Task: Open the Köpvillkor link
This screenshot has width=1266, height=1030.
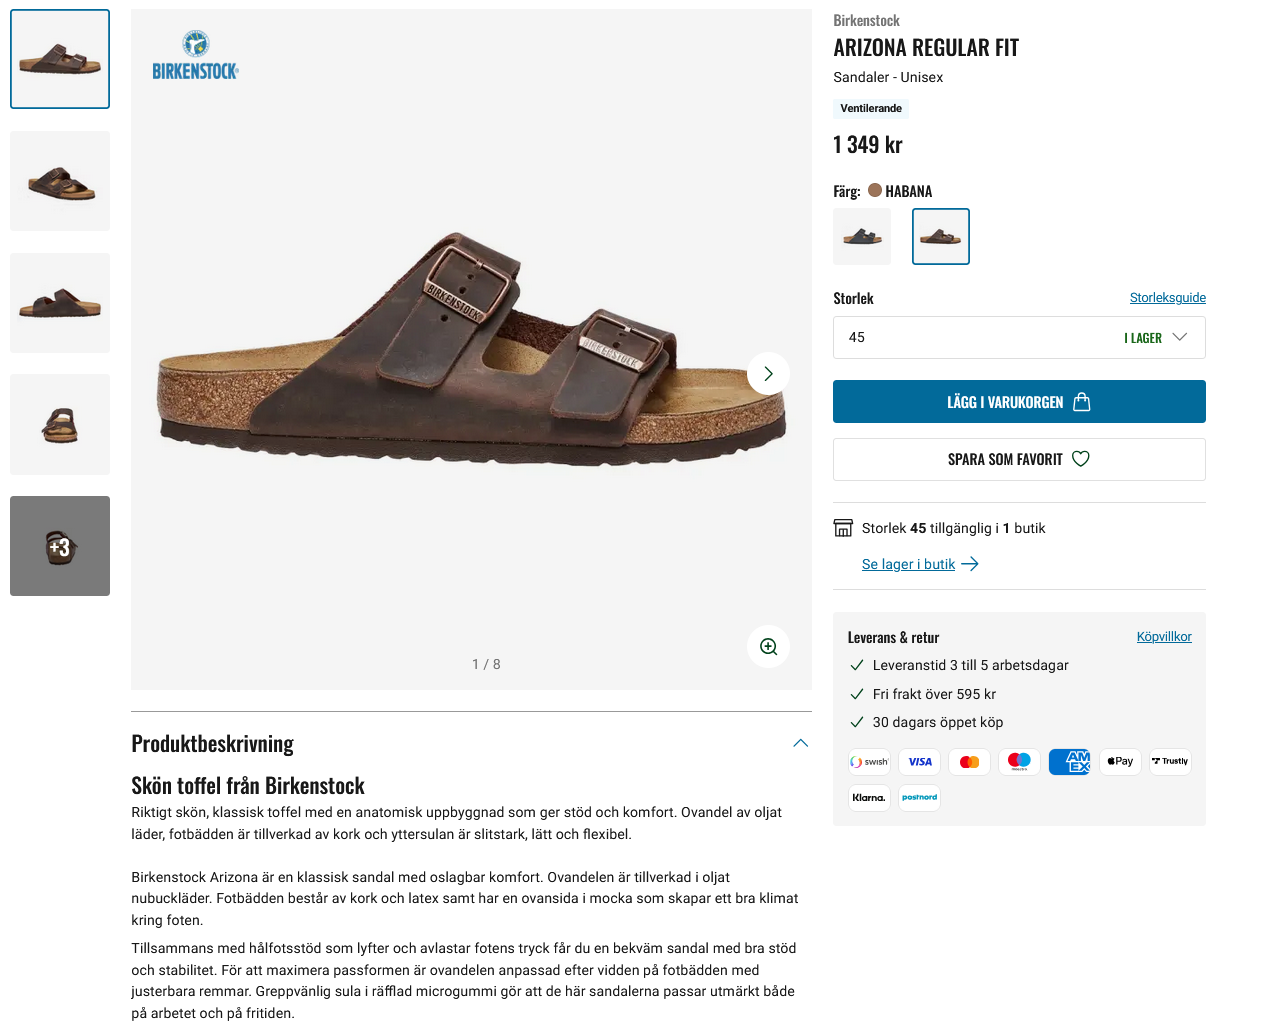Action: 1164,637
